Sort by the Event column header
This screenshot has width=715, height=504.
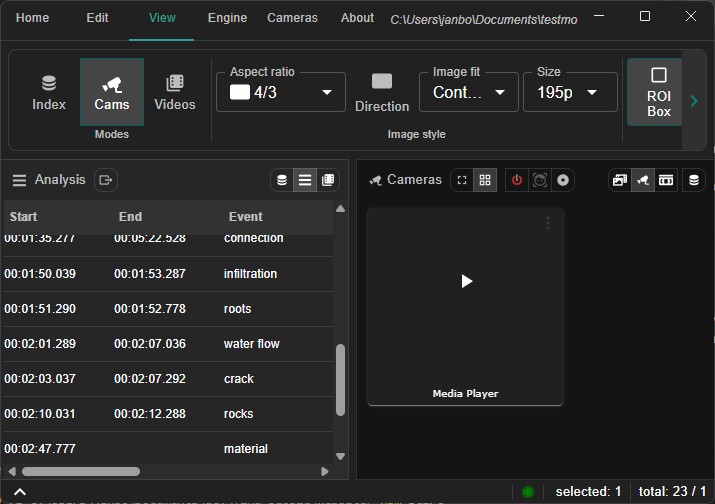pyautogui.click(x=245, y=217)
